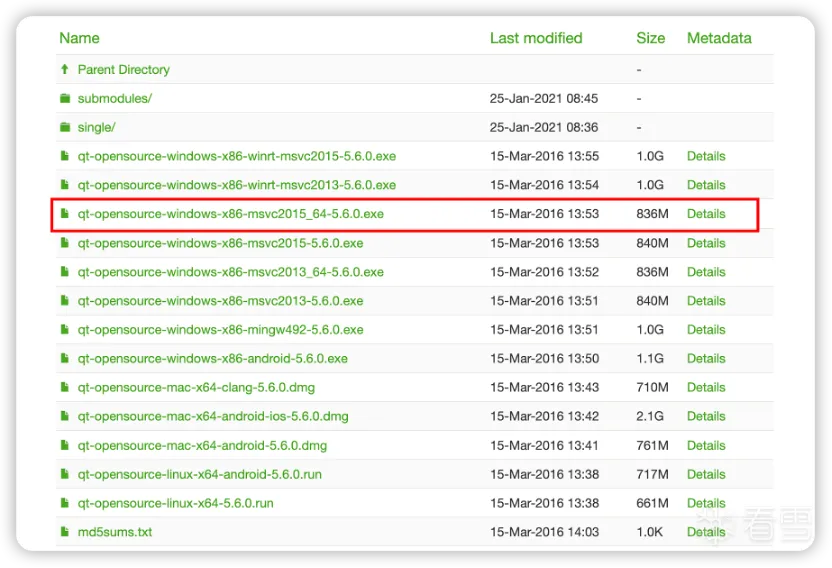
Task: Click file icon beside msvc2013_64-5.6.0.exe
Action: pyautogui.click(x=65, y=271)
